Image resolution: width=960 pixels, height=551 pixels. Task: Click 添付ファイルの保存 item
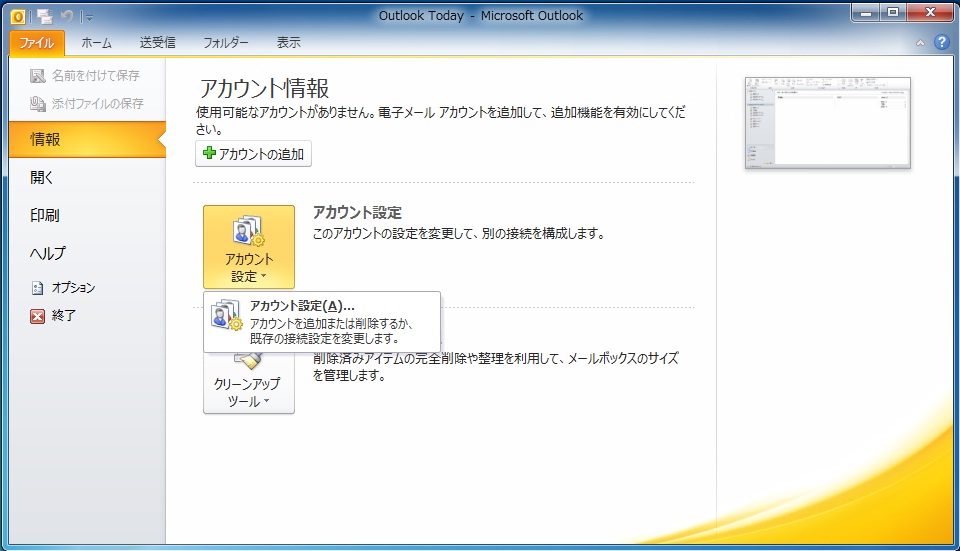(x=86, y=103)
